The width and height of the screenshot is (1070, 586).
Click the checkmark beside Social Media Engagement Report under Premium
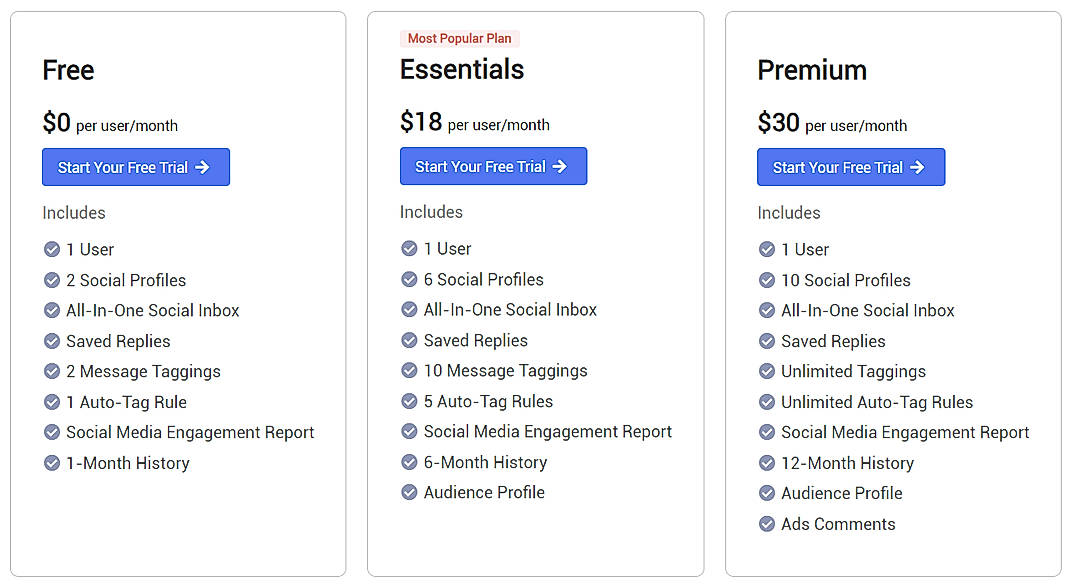point(767,432)
